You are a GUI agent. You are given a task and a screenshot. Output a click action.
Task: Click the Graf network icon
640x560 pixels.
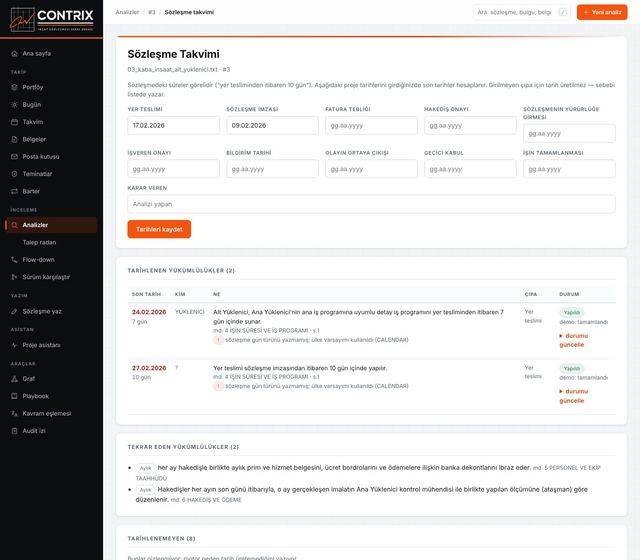coord(14,379)
